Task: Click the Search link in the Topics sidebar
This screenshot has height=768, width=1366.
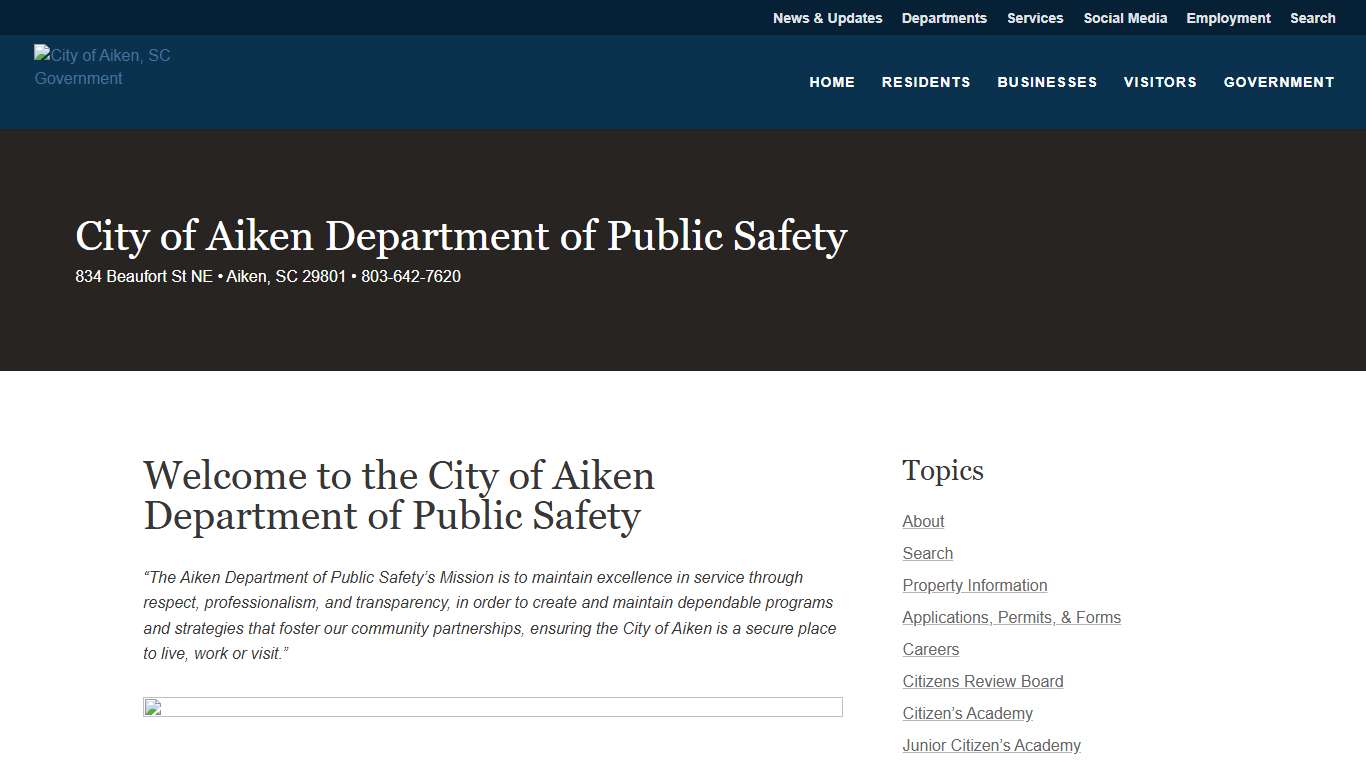Action: click(927, 553)
